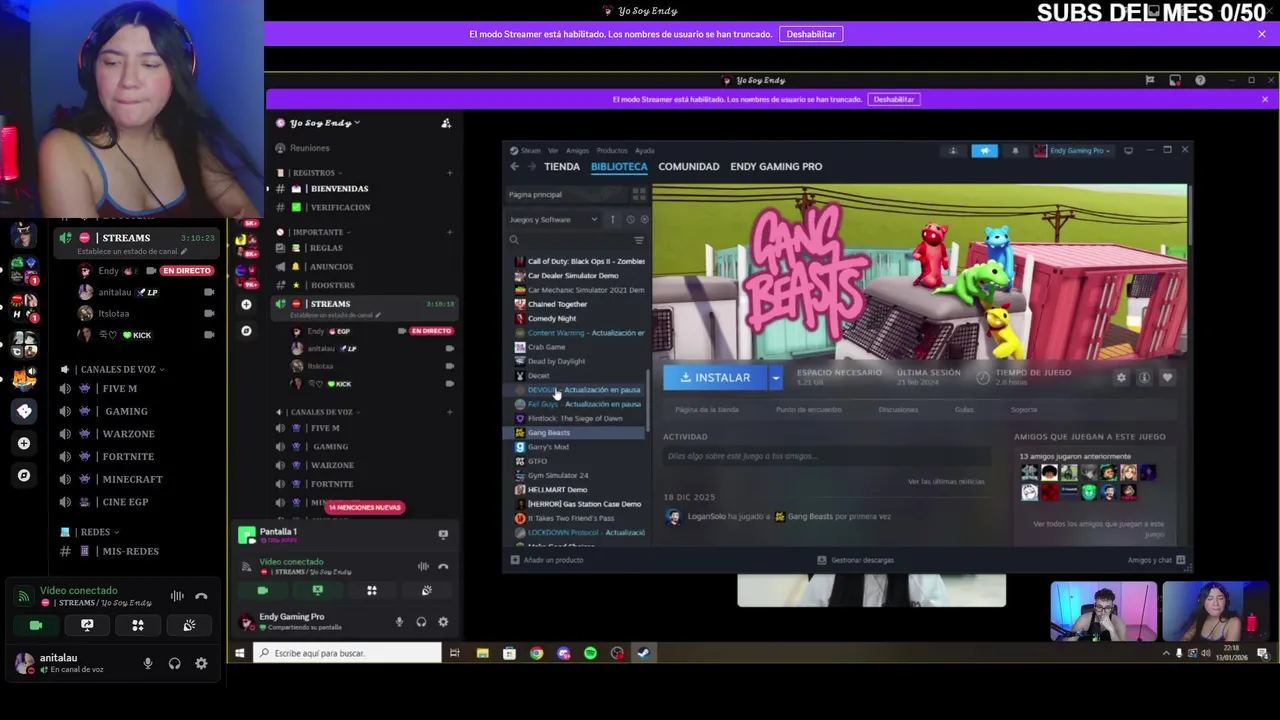Click Ver las últimas noticias link

(946, 482)
